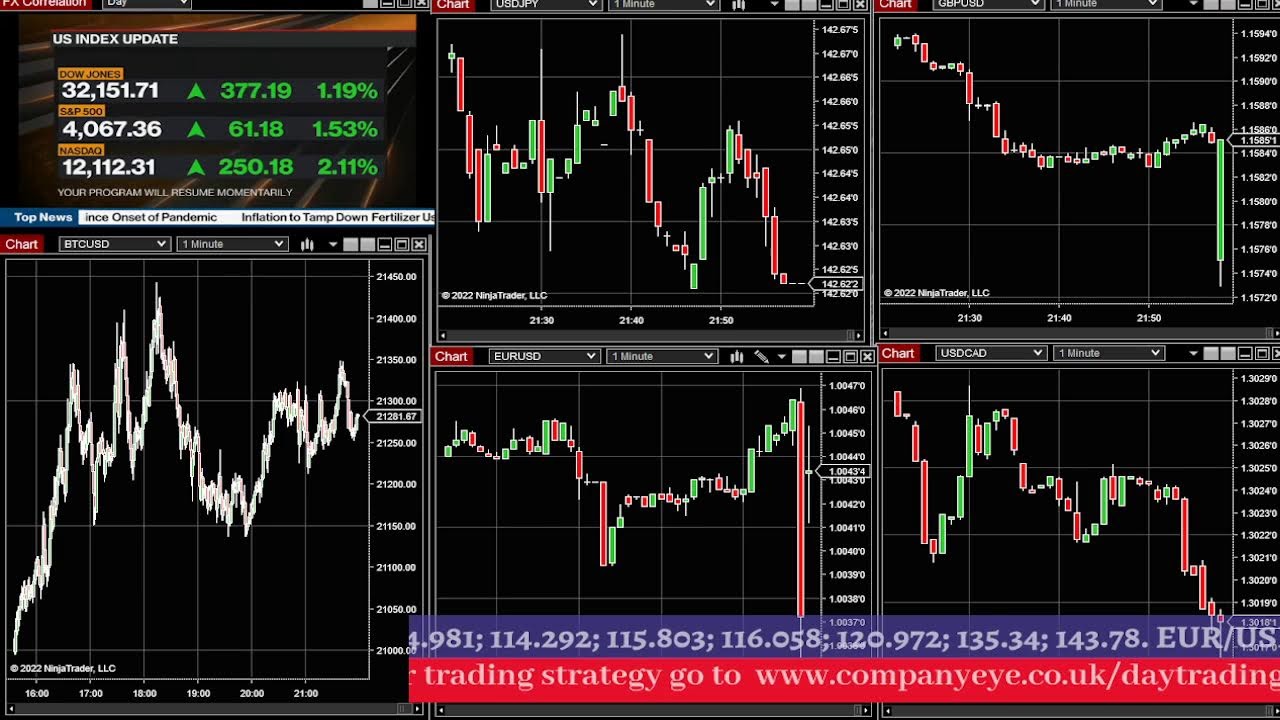1280x720 pixels.
Task: Click Nasdaq percentage change 2.11%
Action: tap(347, 167)
